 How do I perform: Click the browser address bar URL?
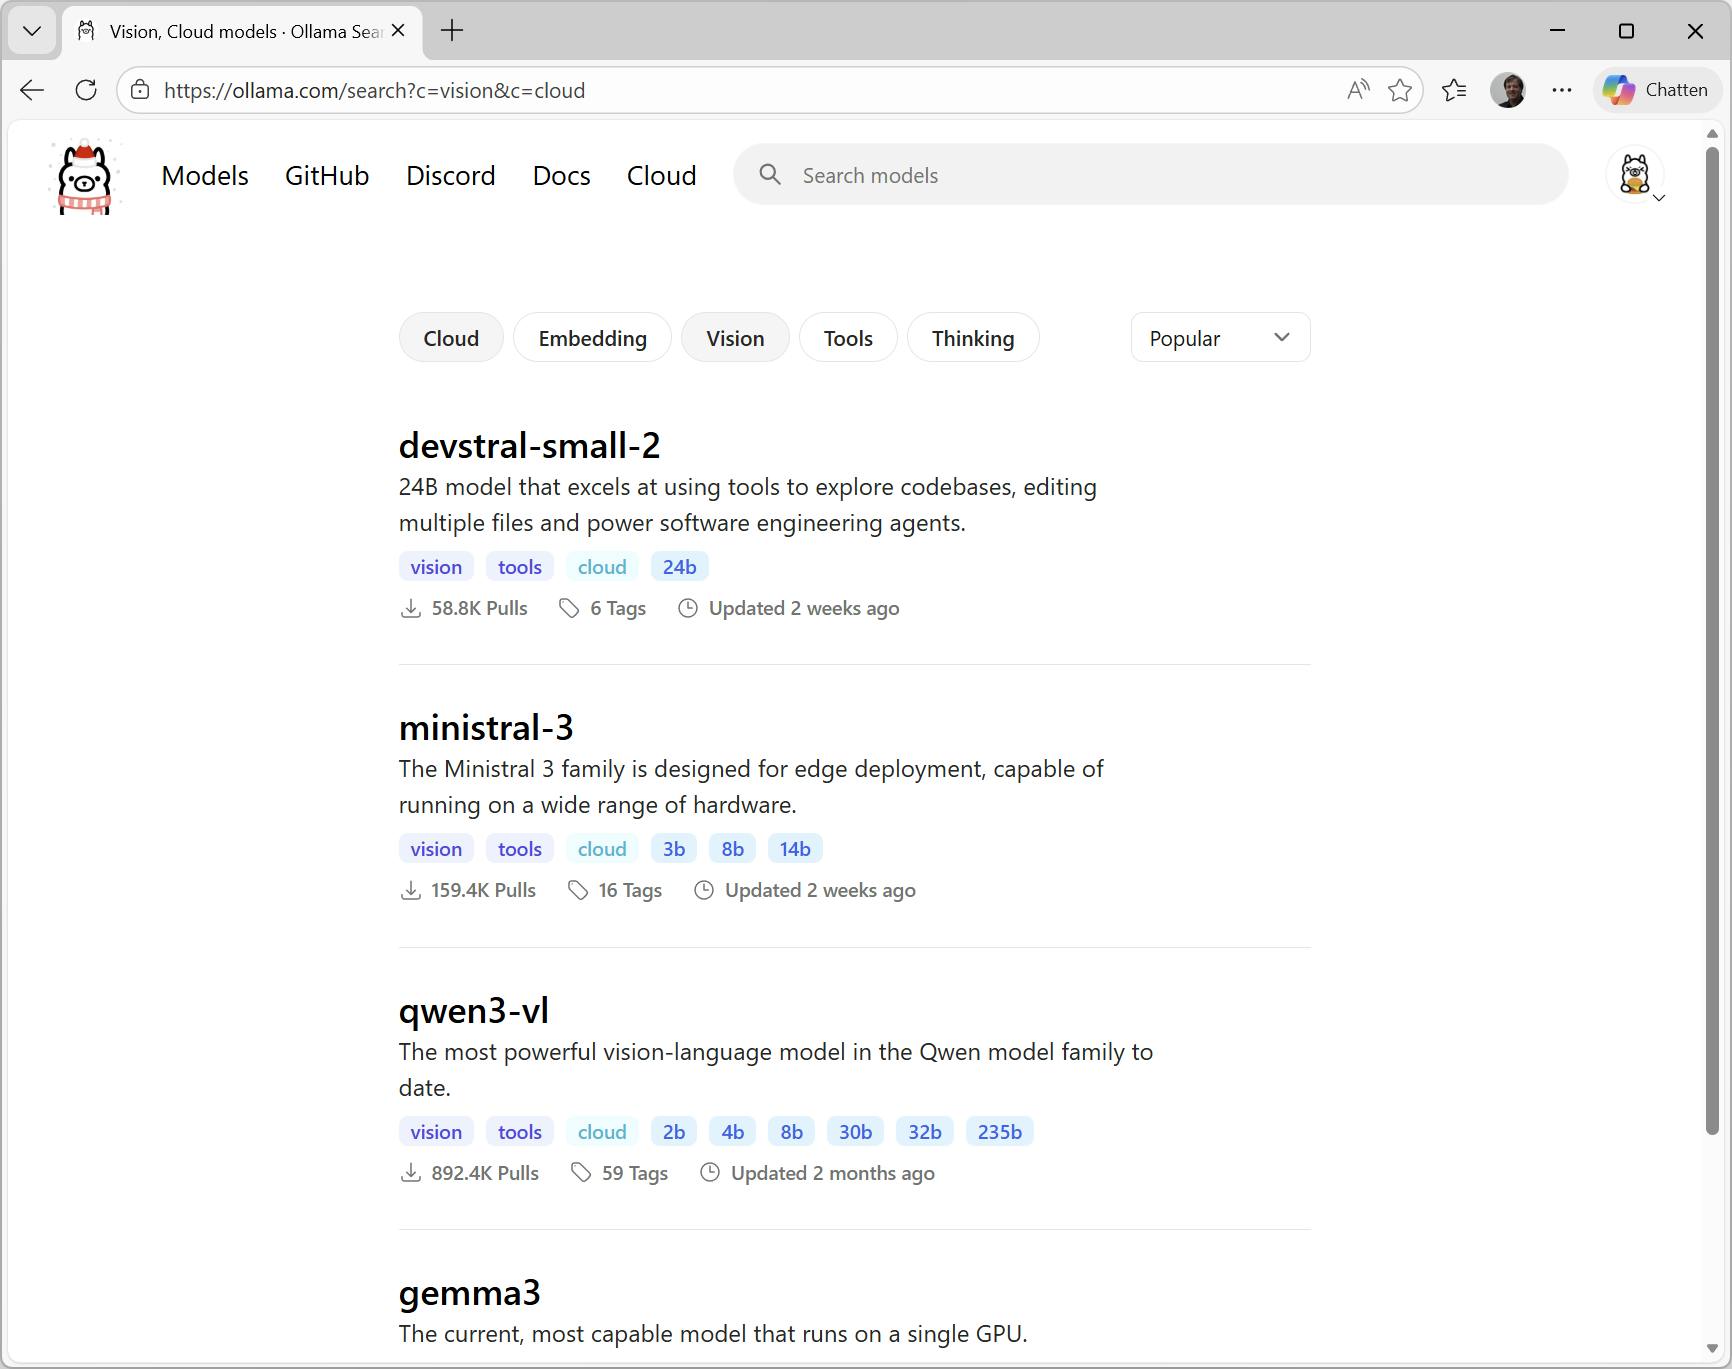point(375,90)
